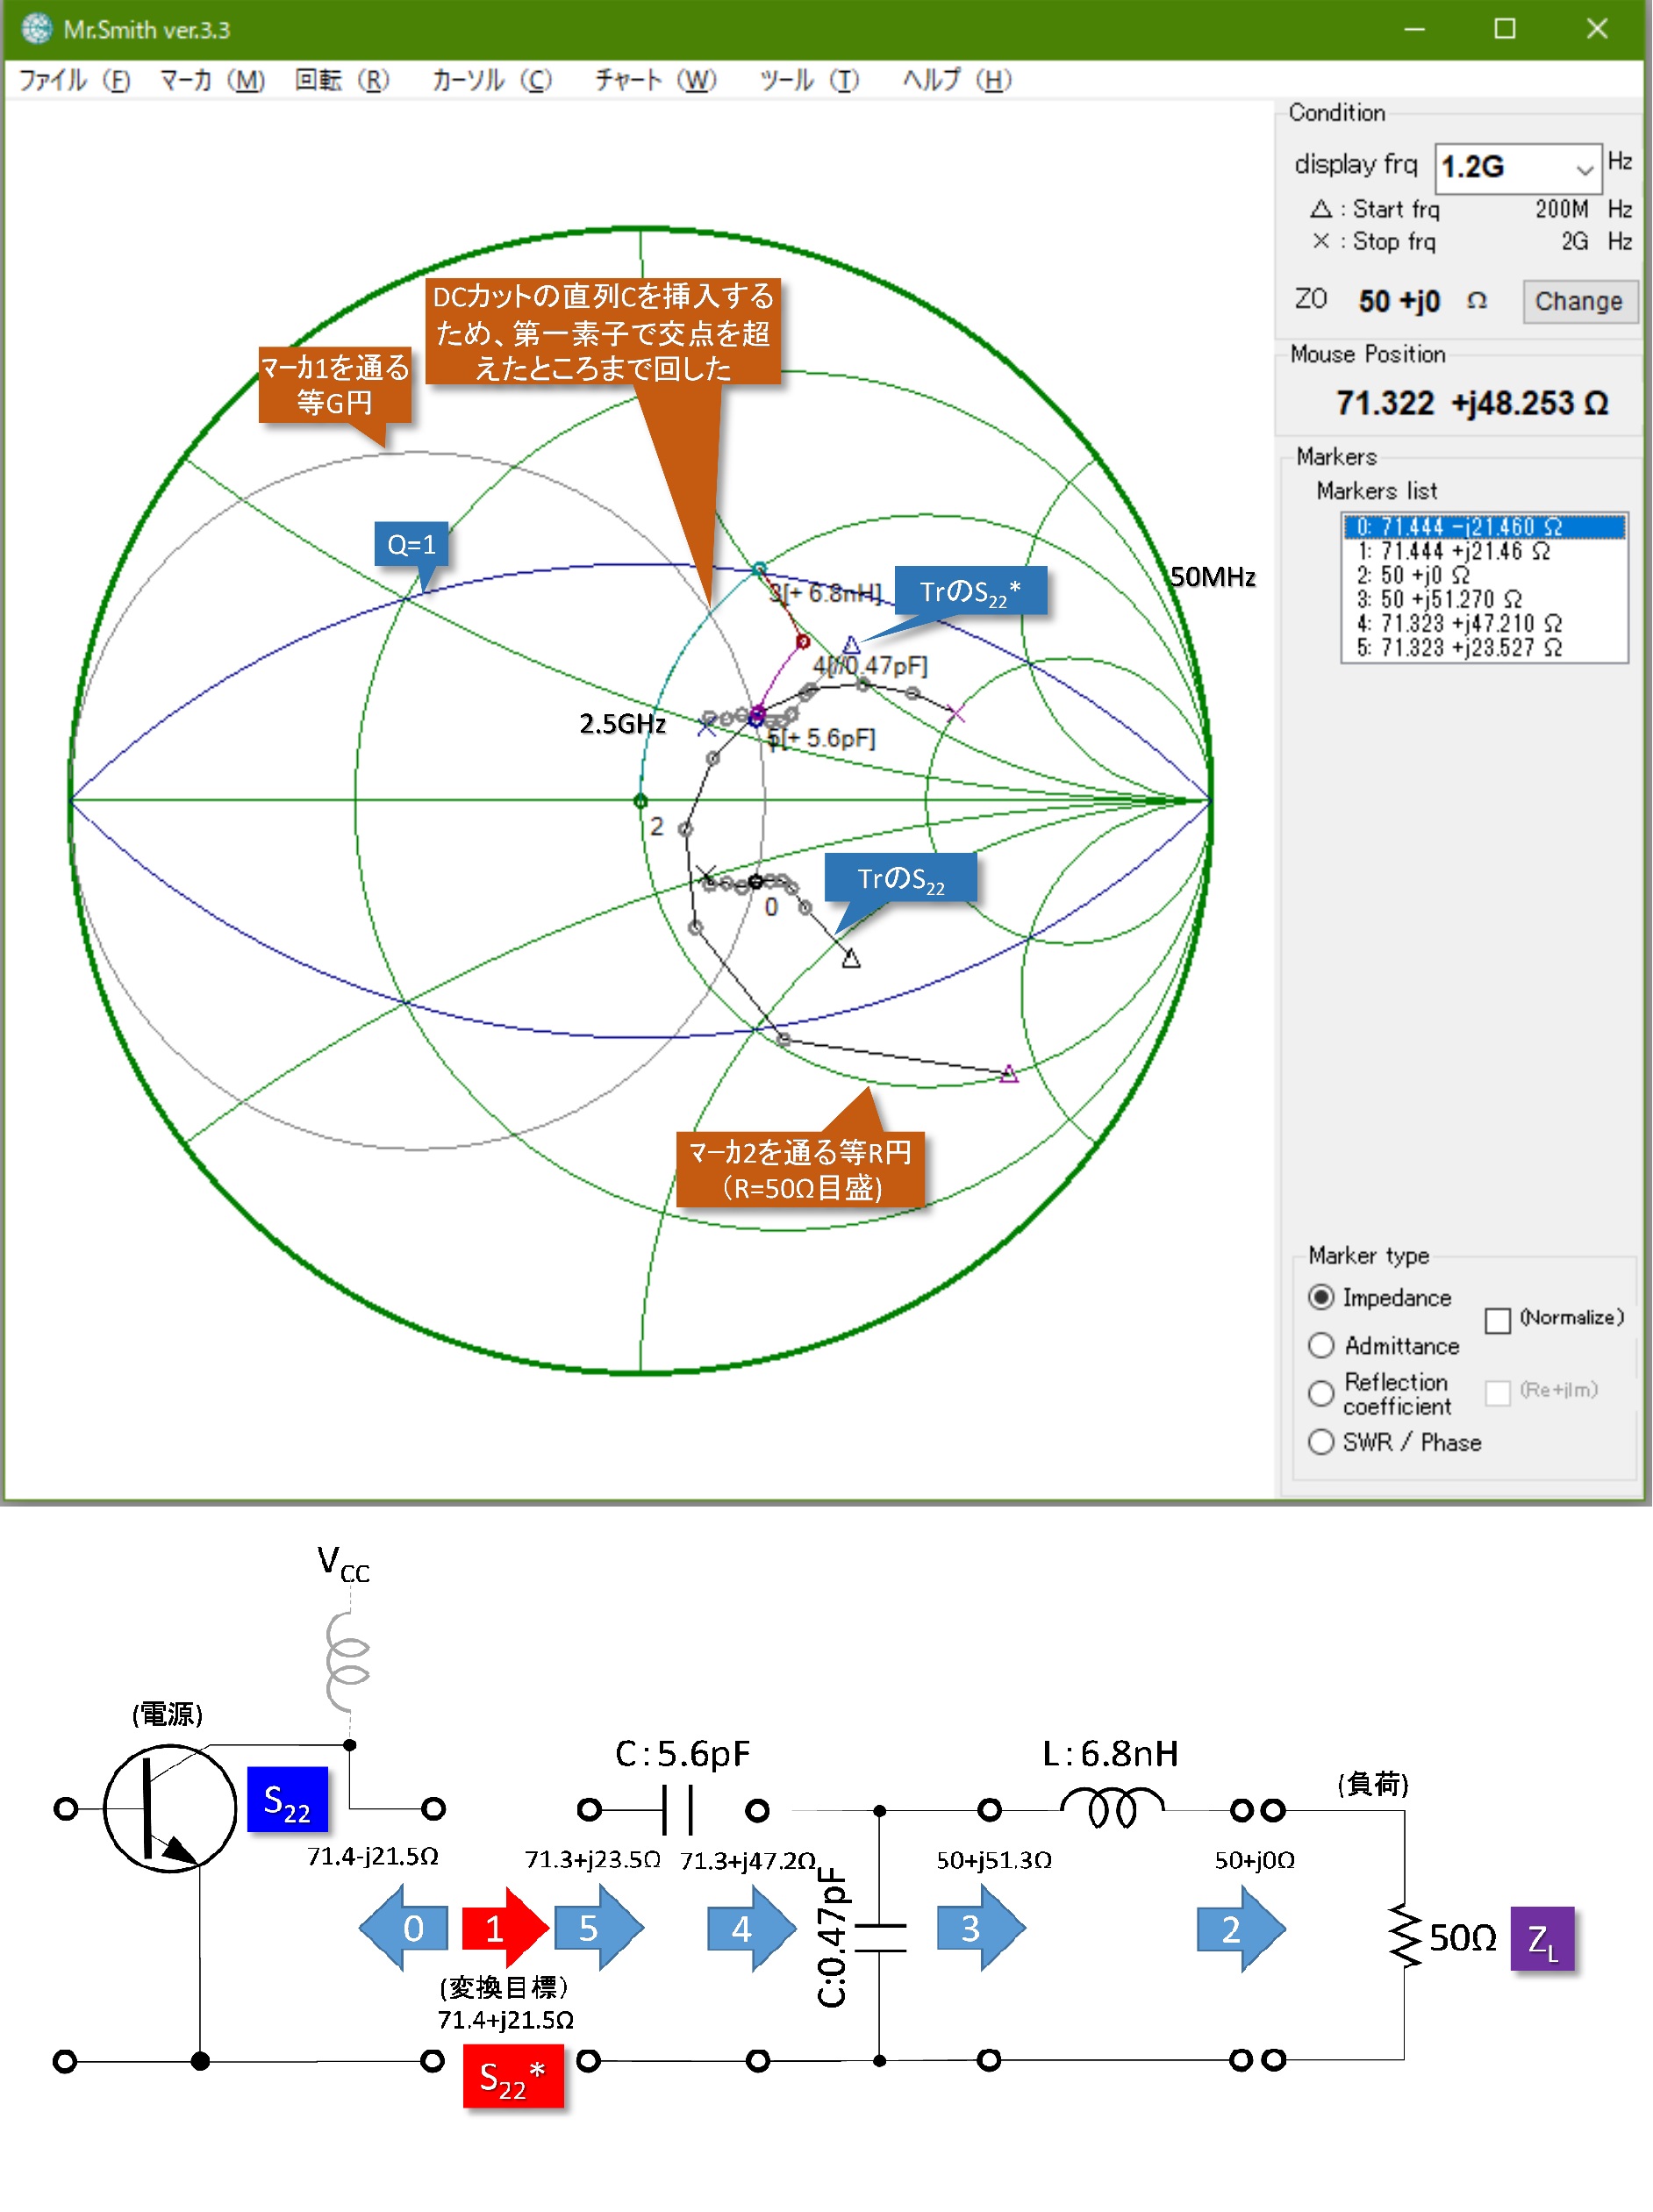Click the 3[+ 6.8nH] marker on chart
This screenshot has height=2212, width=1653.
(760, 569)
